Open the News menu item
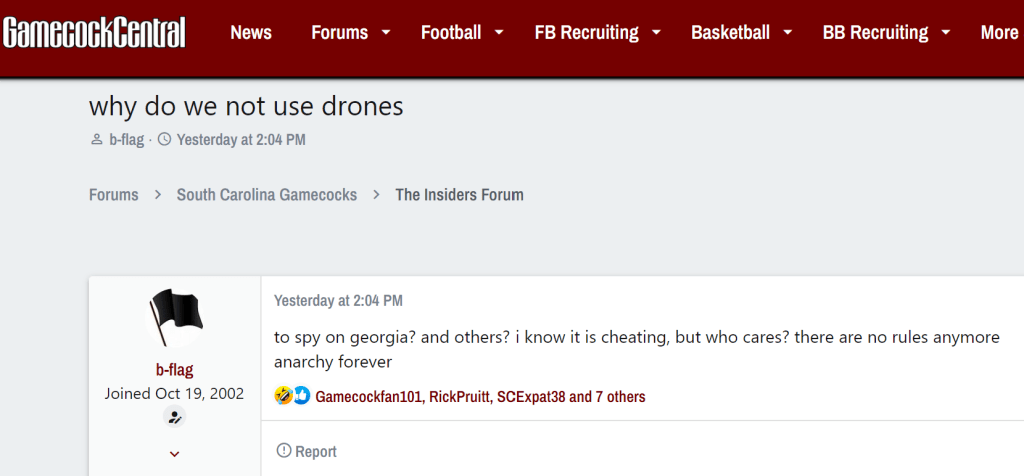Image resolution: width=1024 pixels, height=476 pixels. [x=251, y=33]
